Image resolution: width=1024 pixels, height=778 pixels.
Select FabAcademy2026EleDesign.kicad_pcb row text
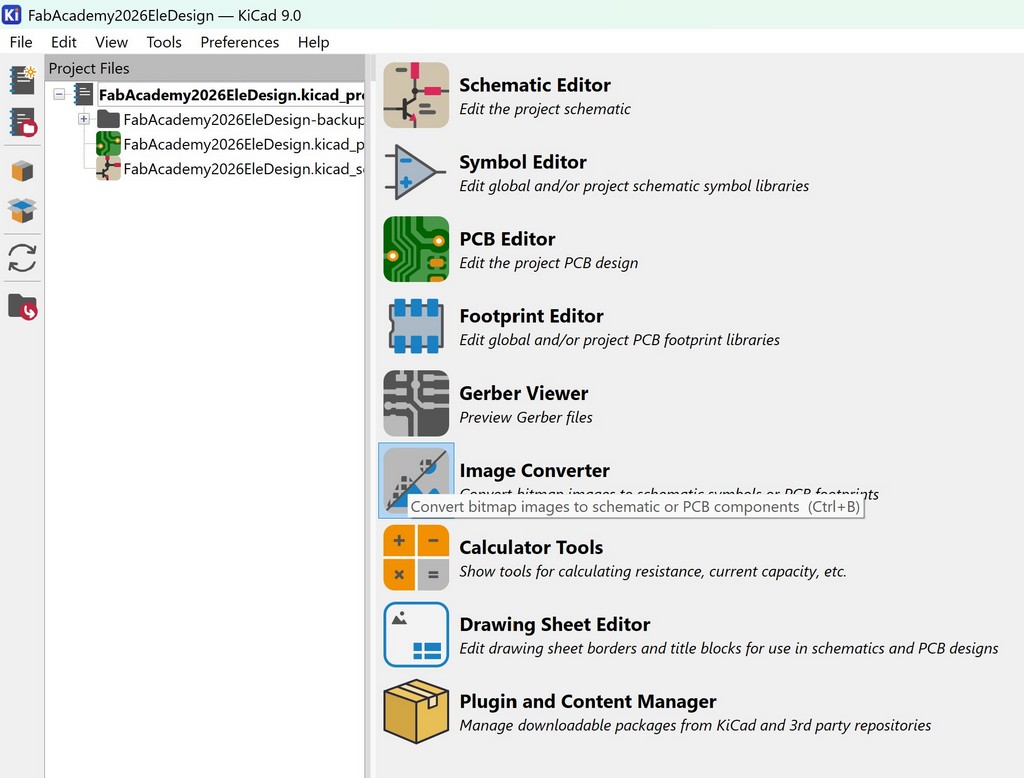tap(244, 144)
